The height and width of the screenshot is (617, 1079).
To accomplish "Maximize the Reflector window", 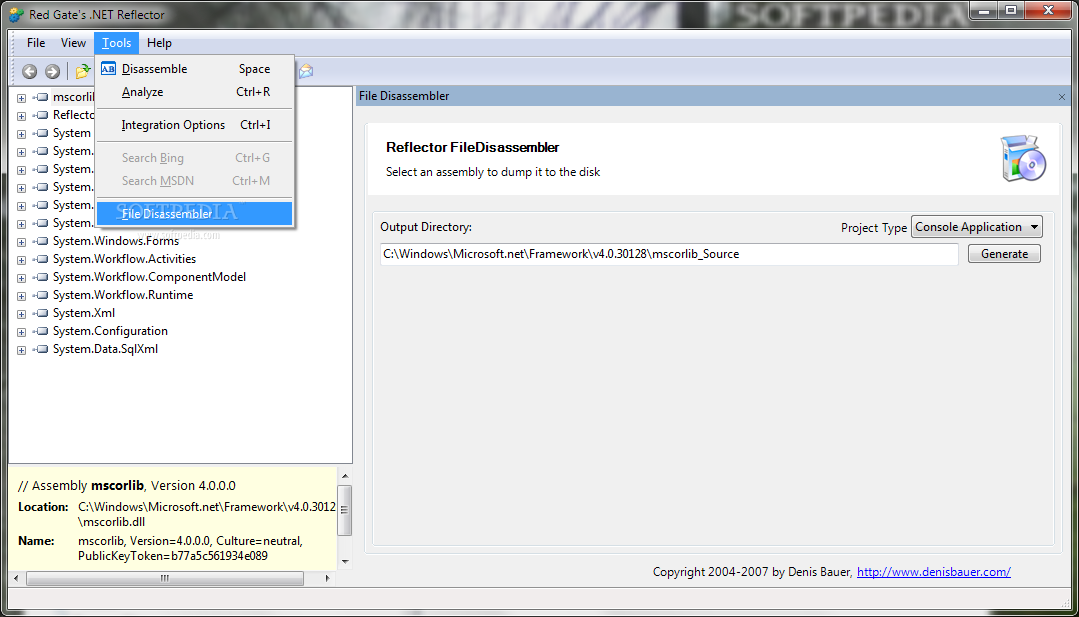I will pyautogui.click(x=1011, y=11).
